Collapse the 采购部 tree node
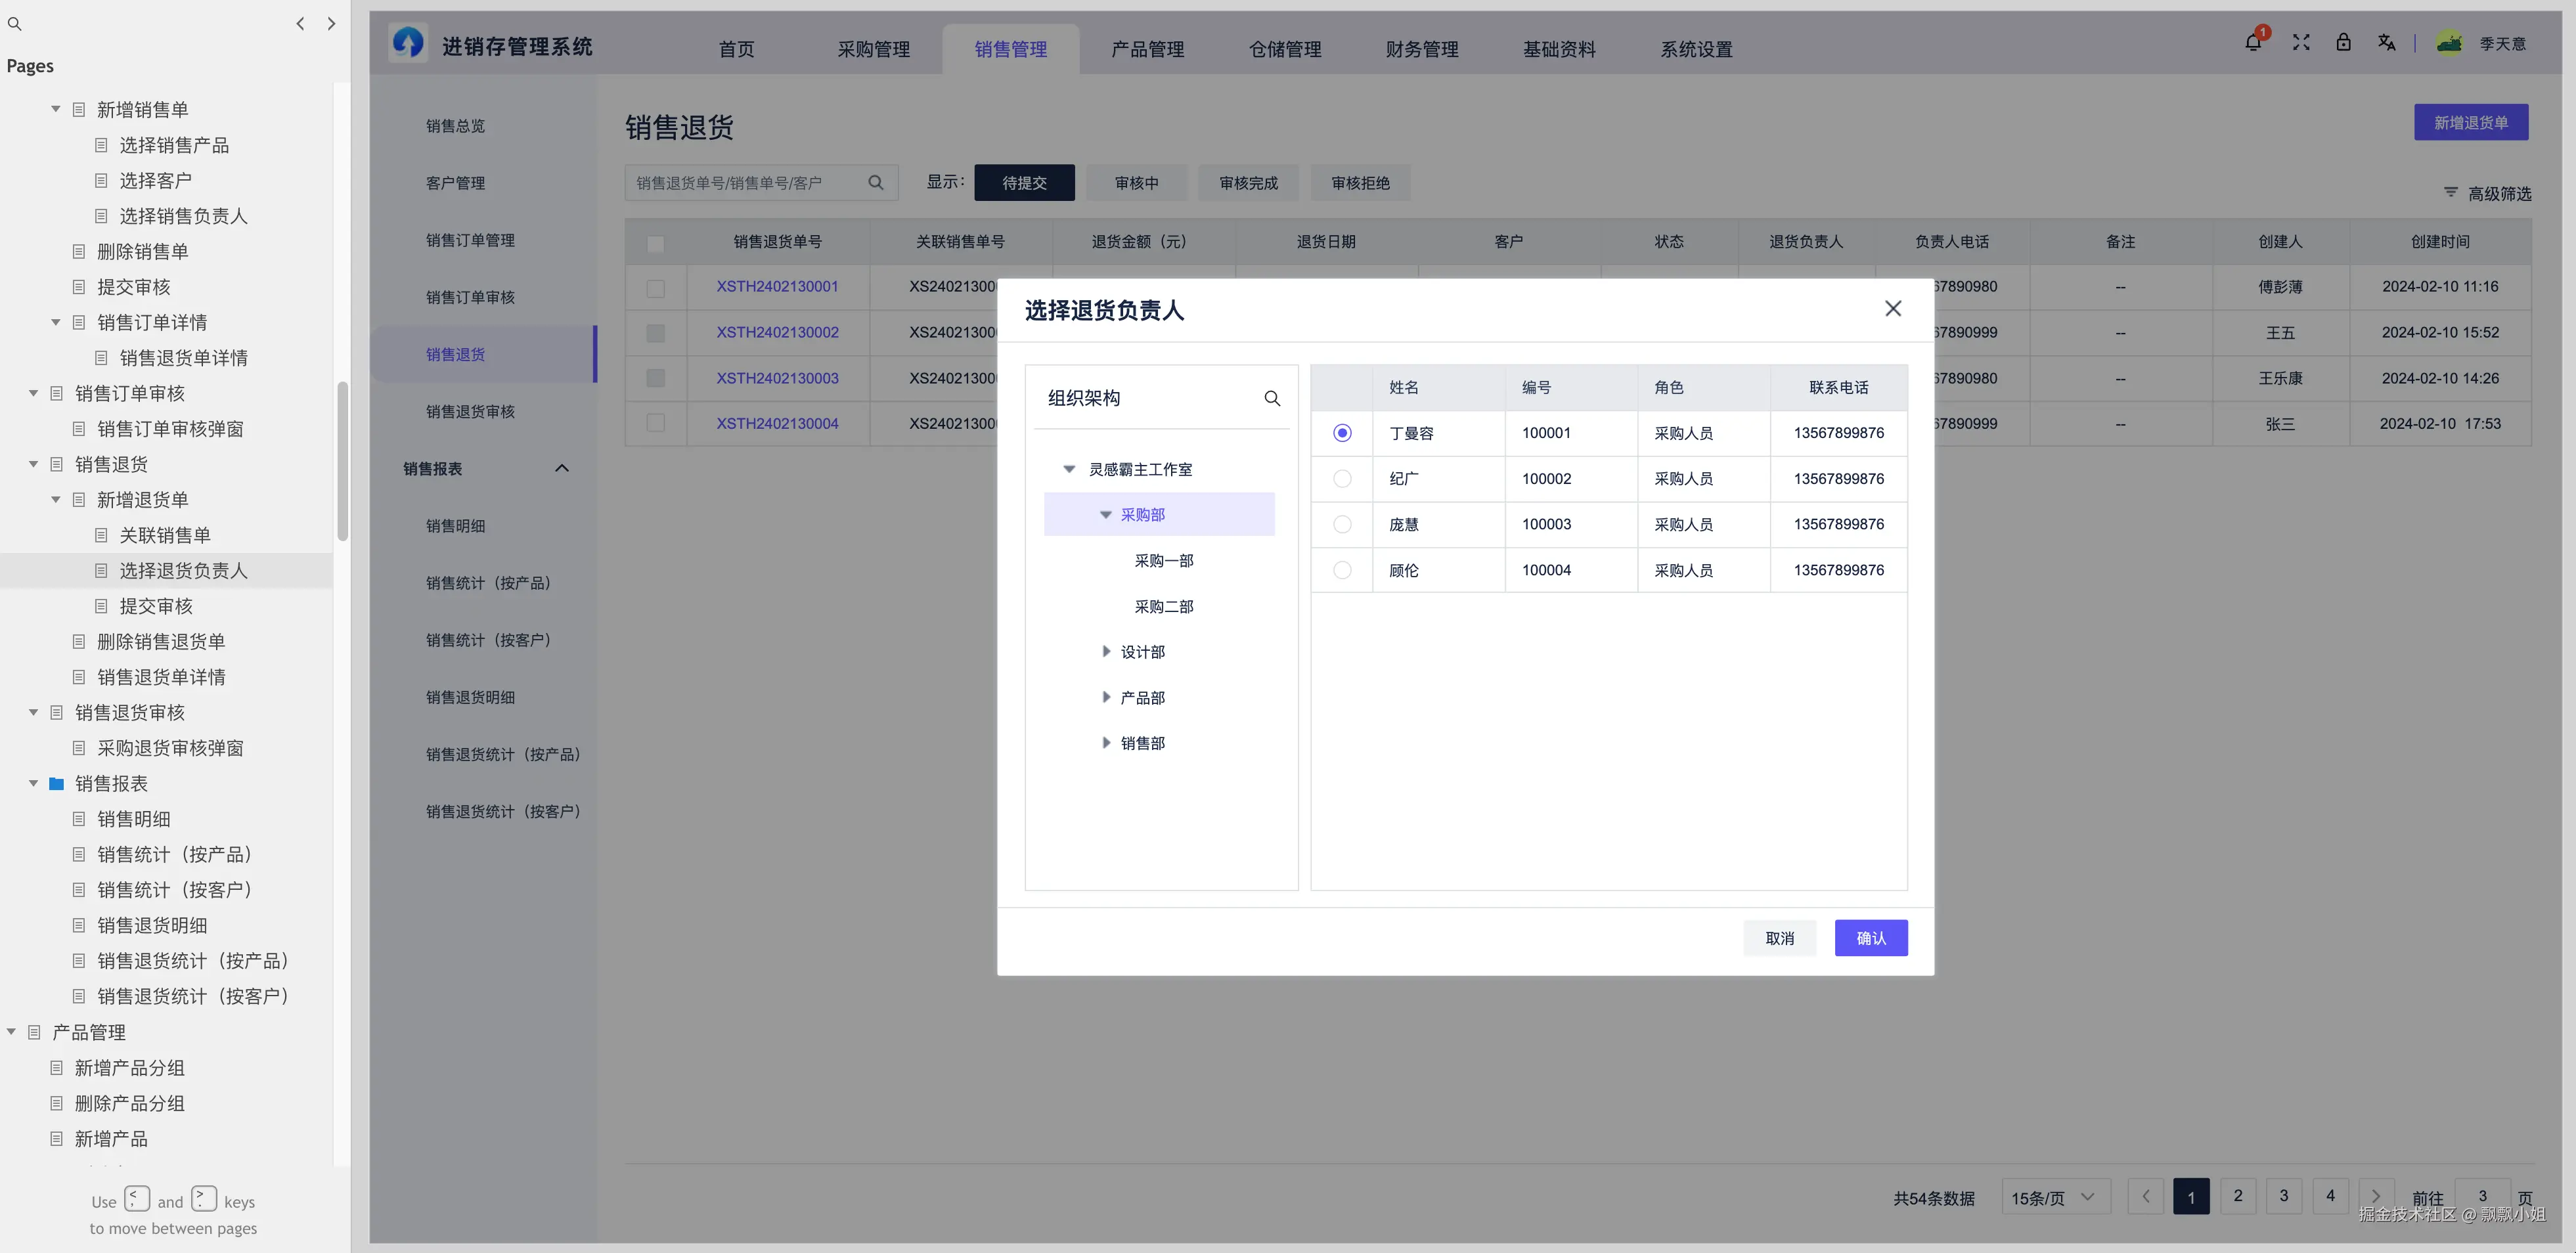2576x1253 pixels. tap(1105, 514)
